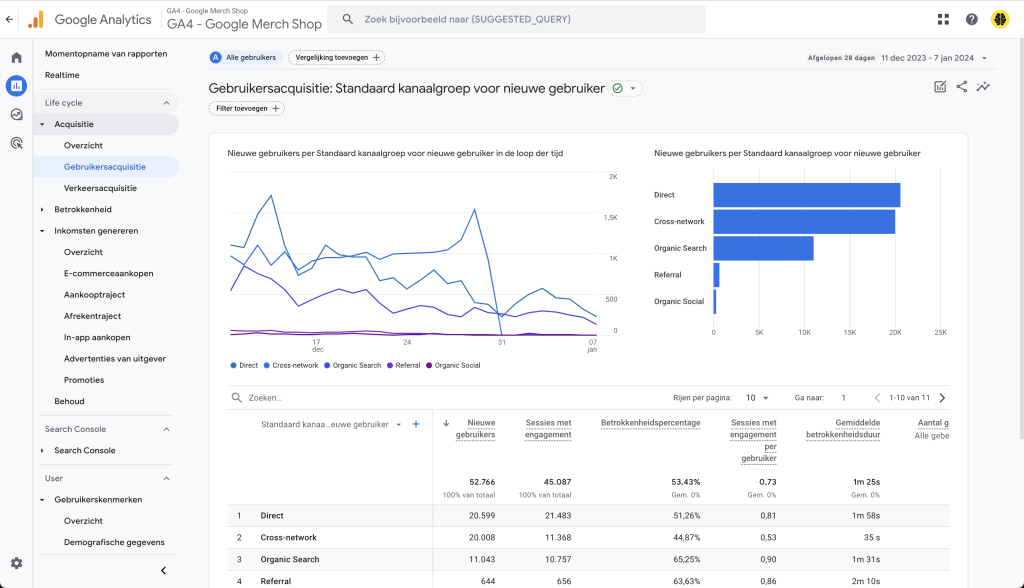The width and height of the screenshot is (1024, 588).
Task: Toggle the Referral series in chart legend
Action: coord(404,365)
